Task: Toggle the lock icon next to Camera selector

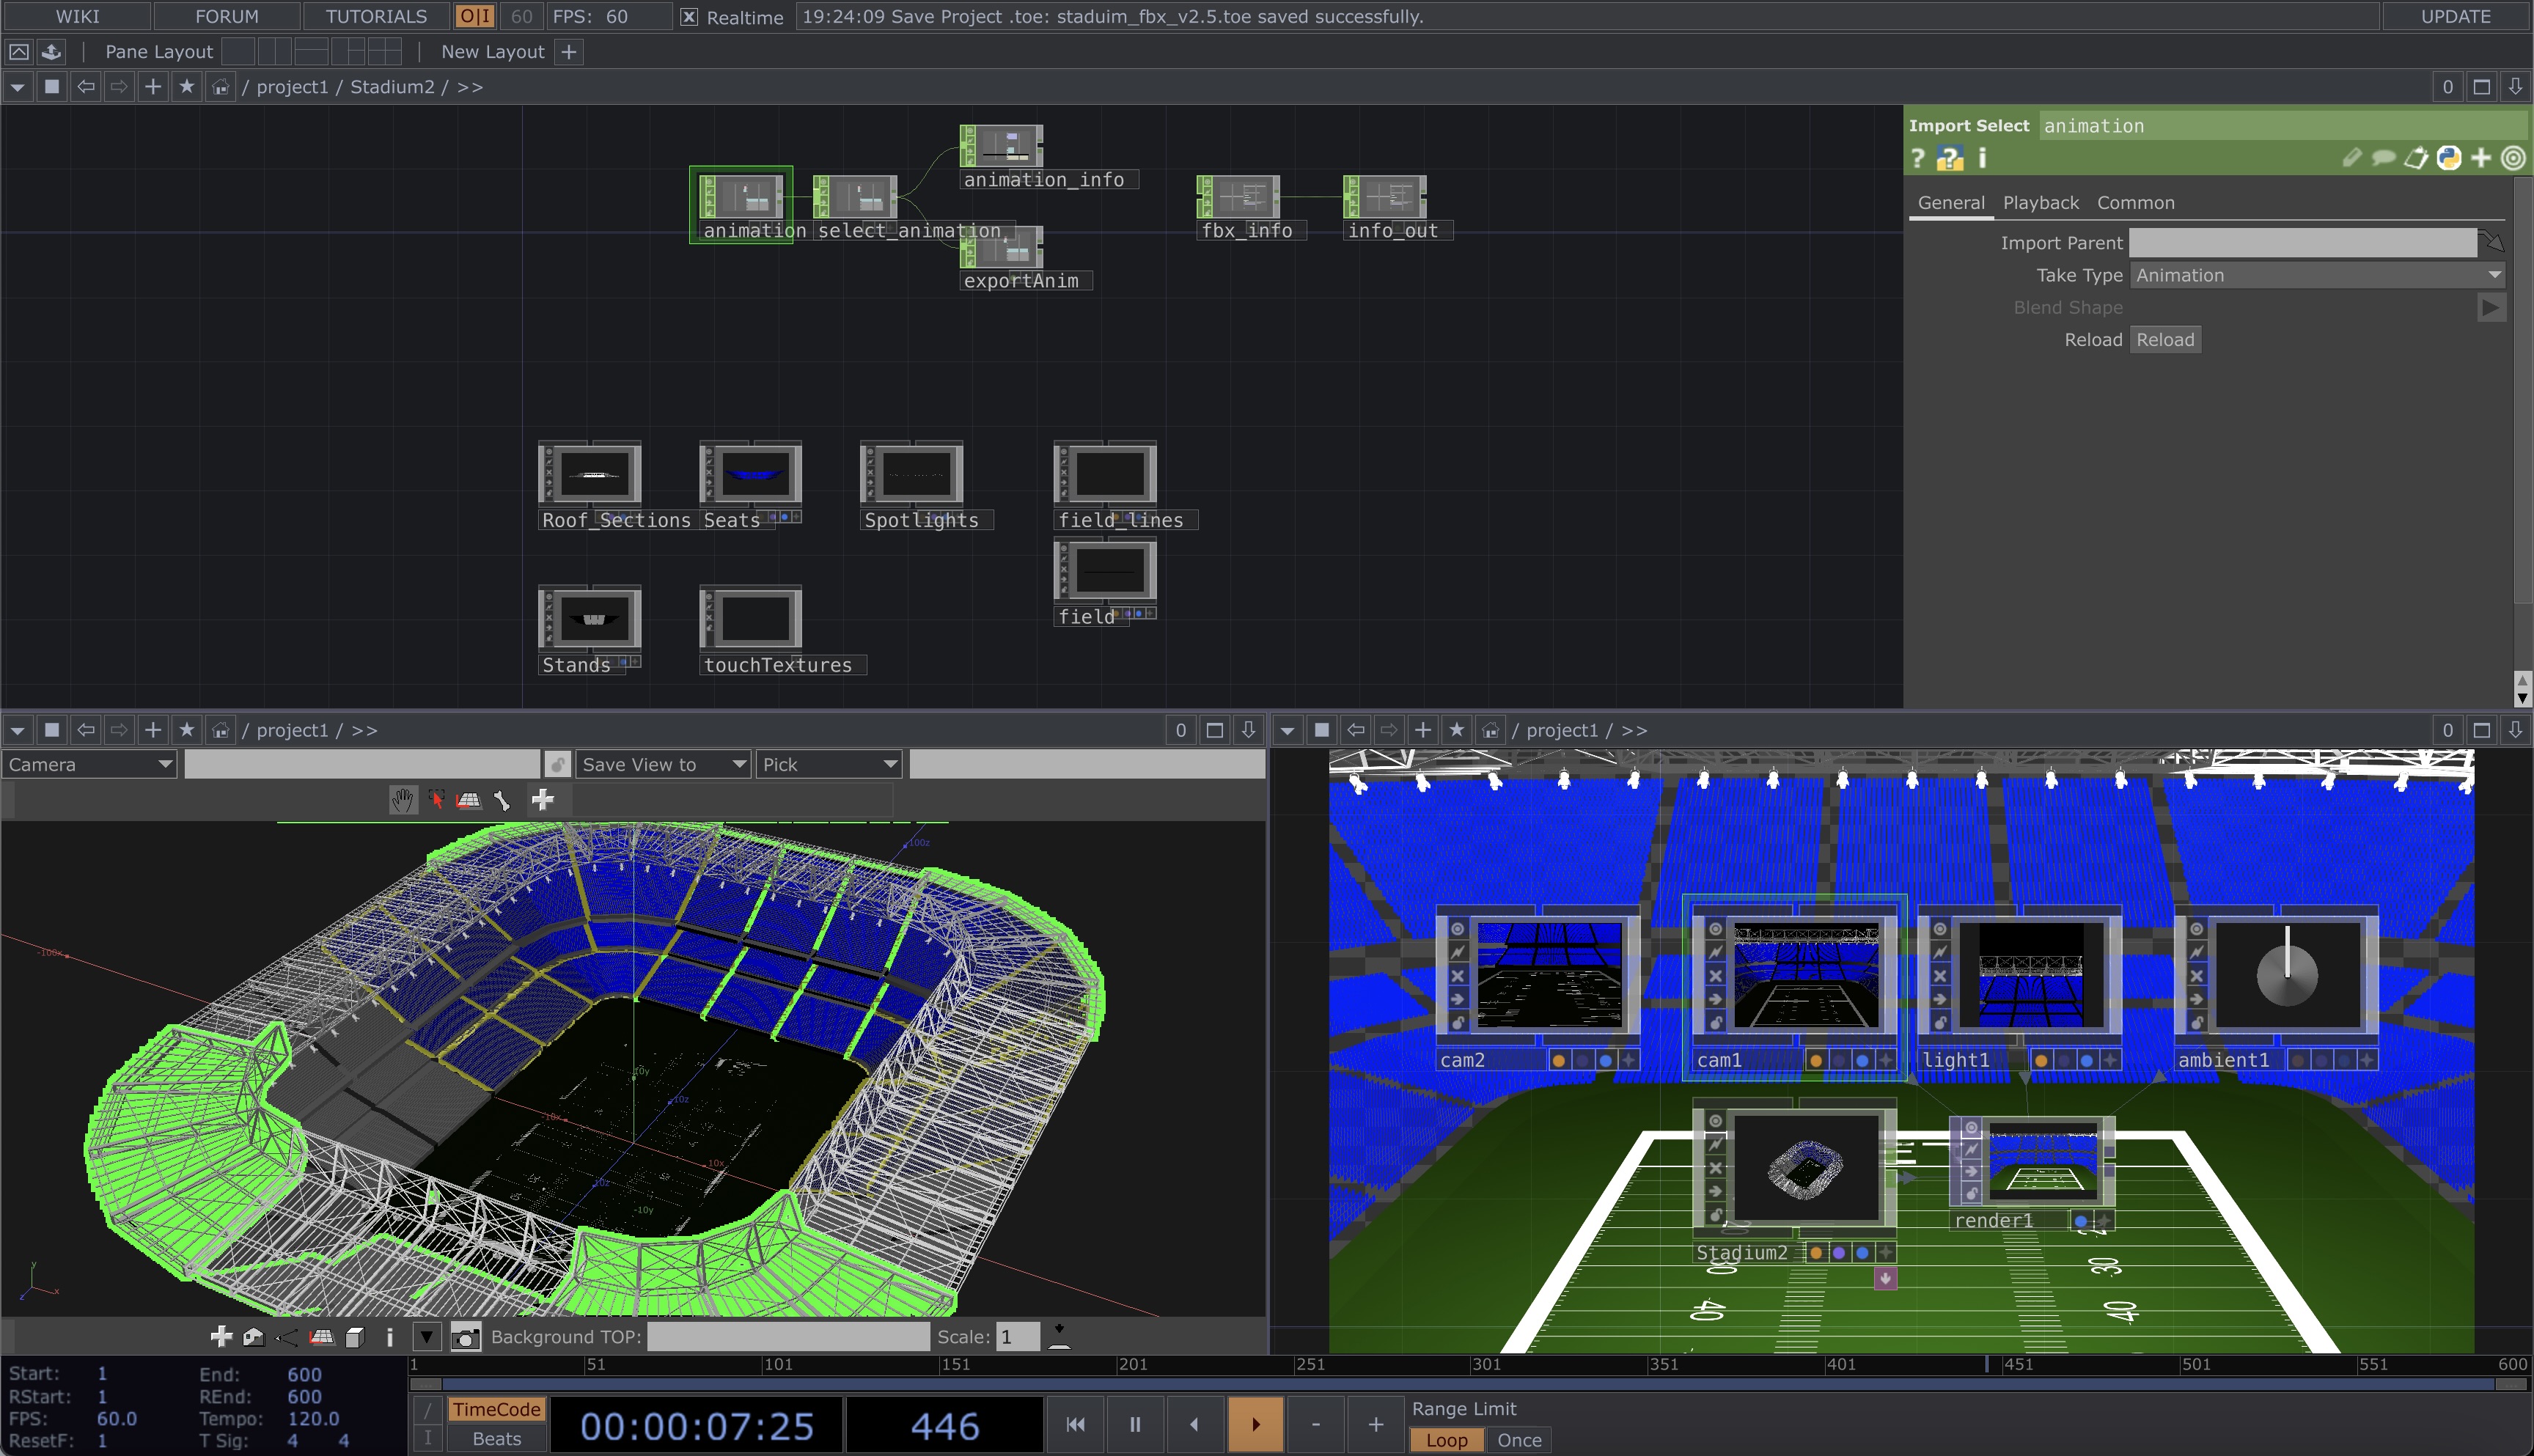Action: tap(557, 763)
